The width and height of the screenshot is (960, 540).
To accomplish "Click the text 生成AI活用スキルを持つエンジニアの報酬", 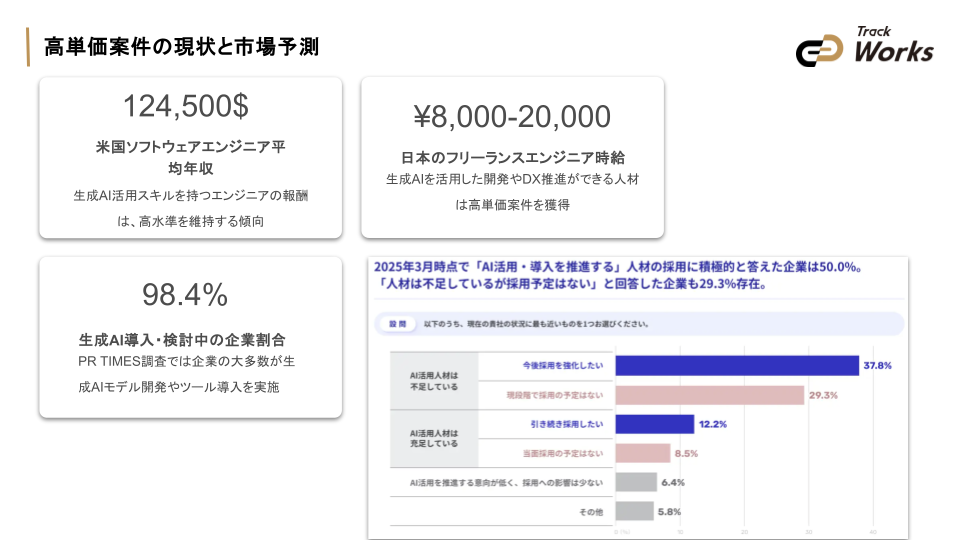I will click(x=190, y=195).
